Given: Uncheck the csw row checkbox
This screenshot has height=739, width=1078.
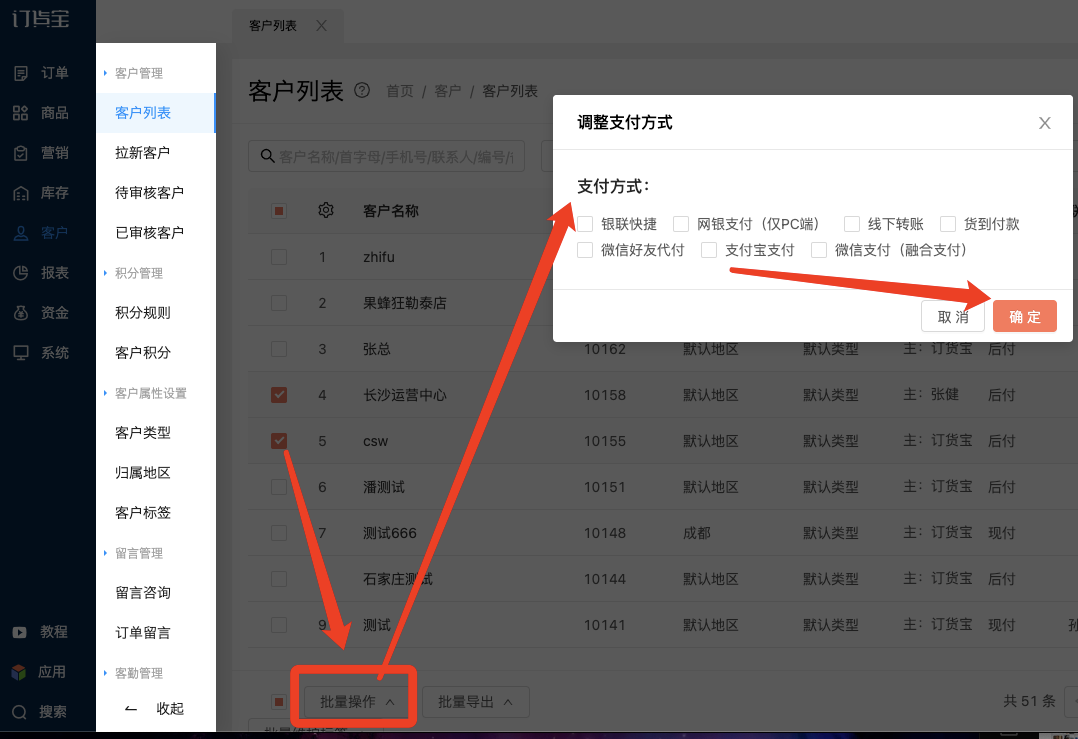Looking at the screenshot, I should (278, 441).
